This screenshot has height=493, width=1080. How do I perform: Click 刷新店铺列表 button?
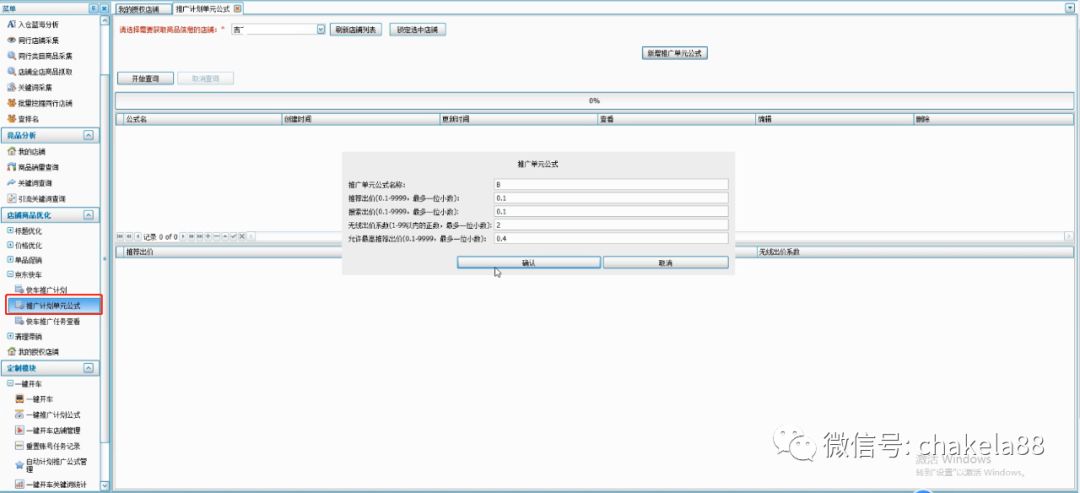pyautogui.click(x=355, y=30)
